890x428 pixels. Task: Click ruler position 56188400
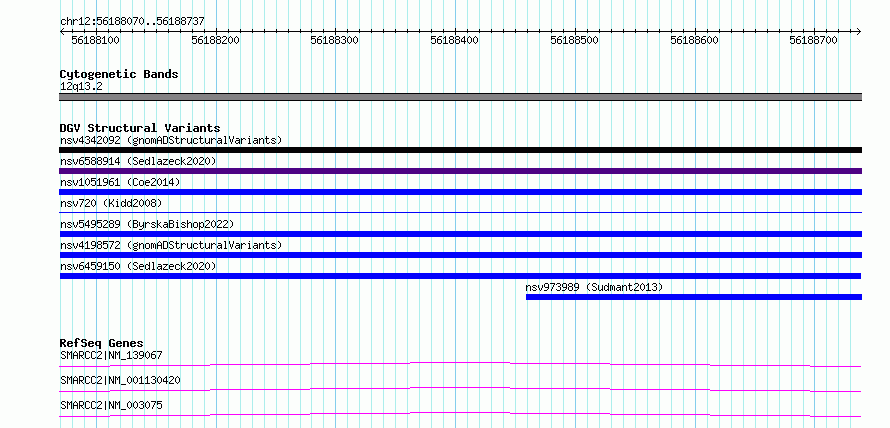455,40
